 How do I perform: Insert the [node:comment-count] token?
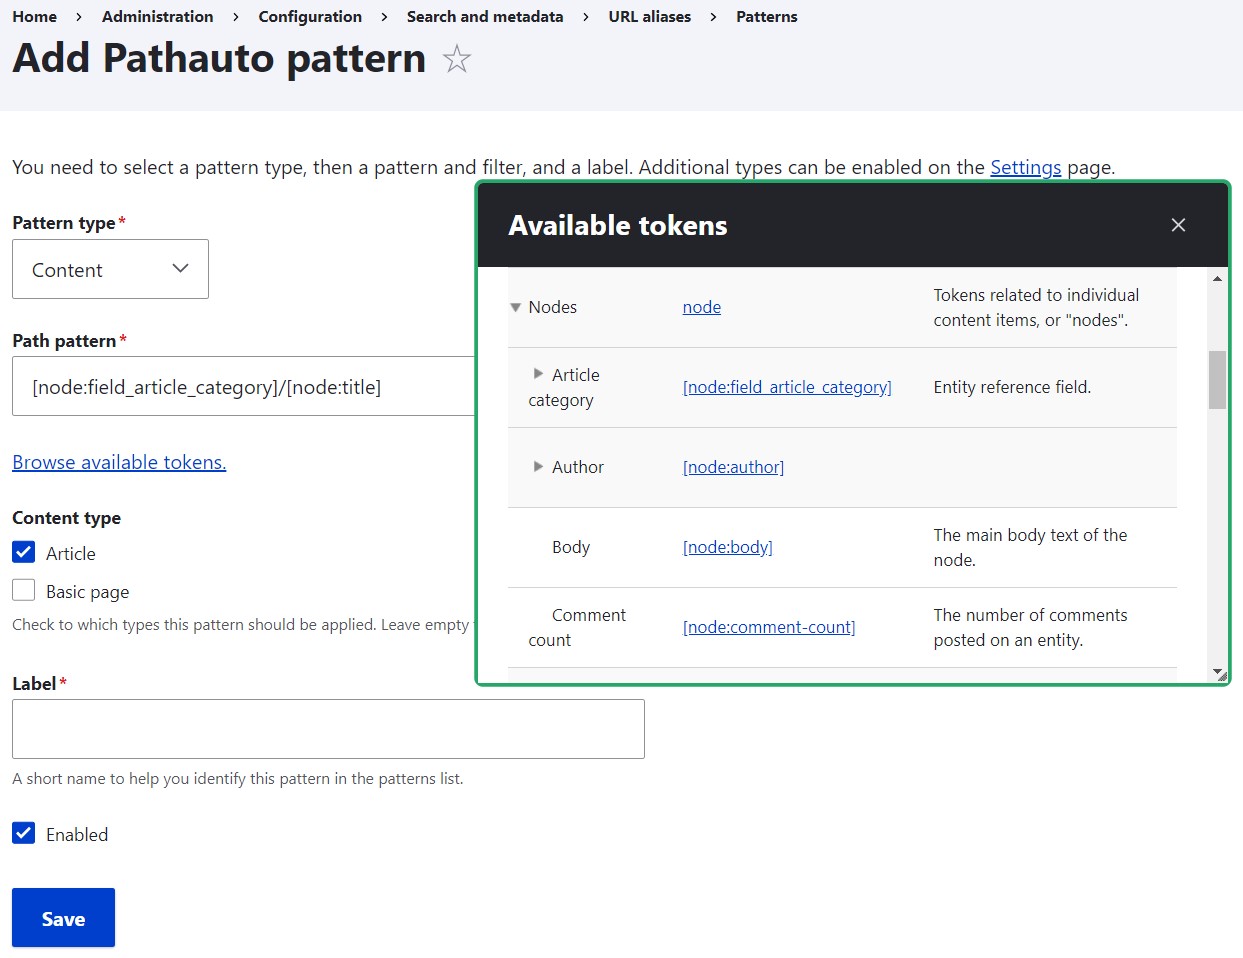(x=768, y=627)
